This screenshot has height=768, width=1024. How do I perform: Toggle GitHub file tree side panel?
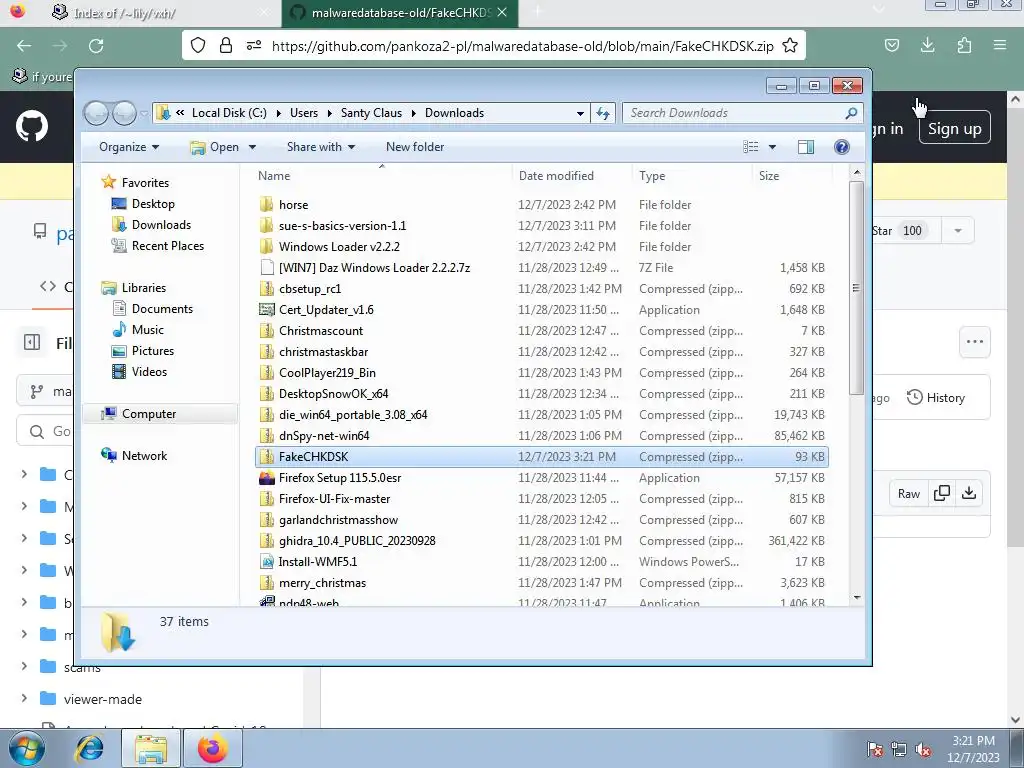click(x=32, y=342)
